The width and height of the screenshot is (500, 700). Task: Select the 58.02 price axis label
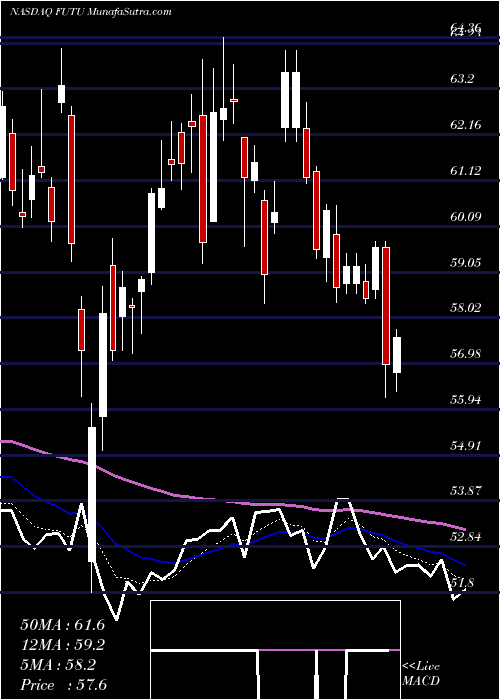tap(466, 308)
